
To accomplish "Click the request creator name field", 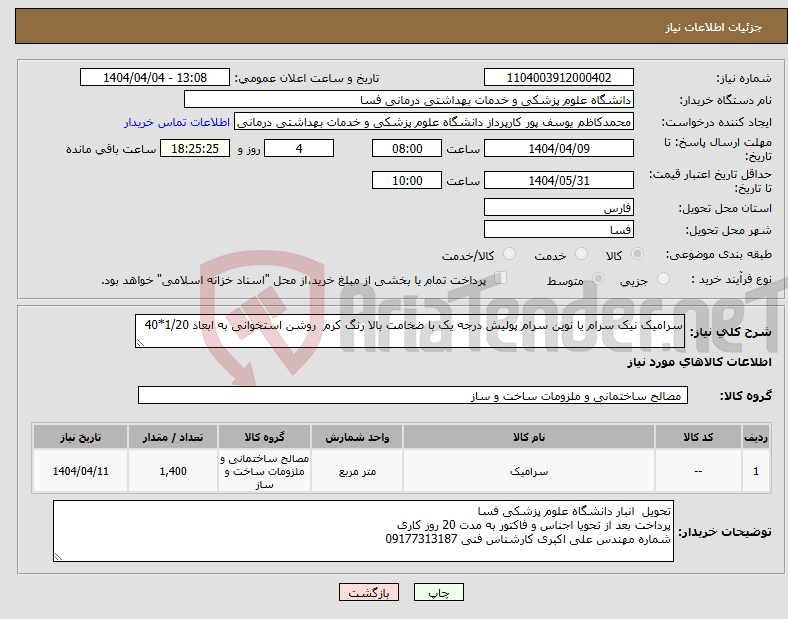I will [434, 122].
